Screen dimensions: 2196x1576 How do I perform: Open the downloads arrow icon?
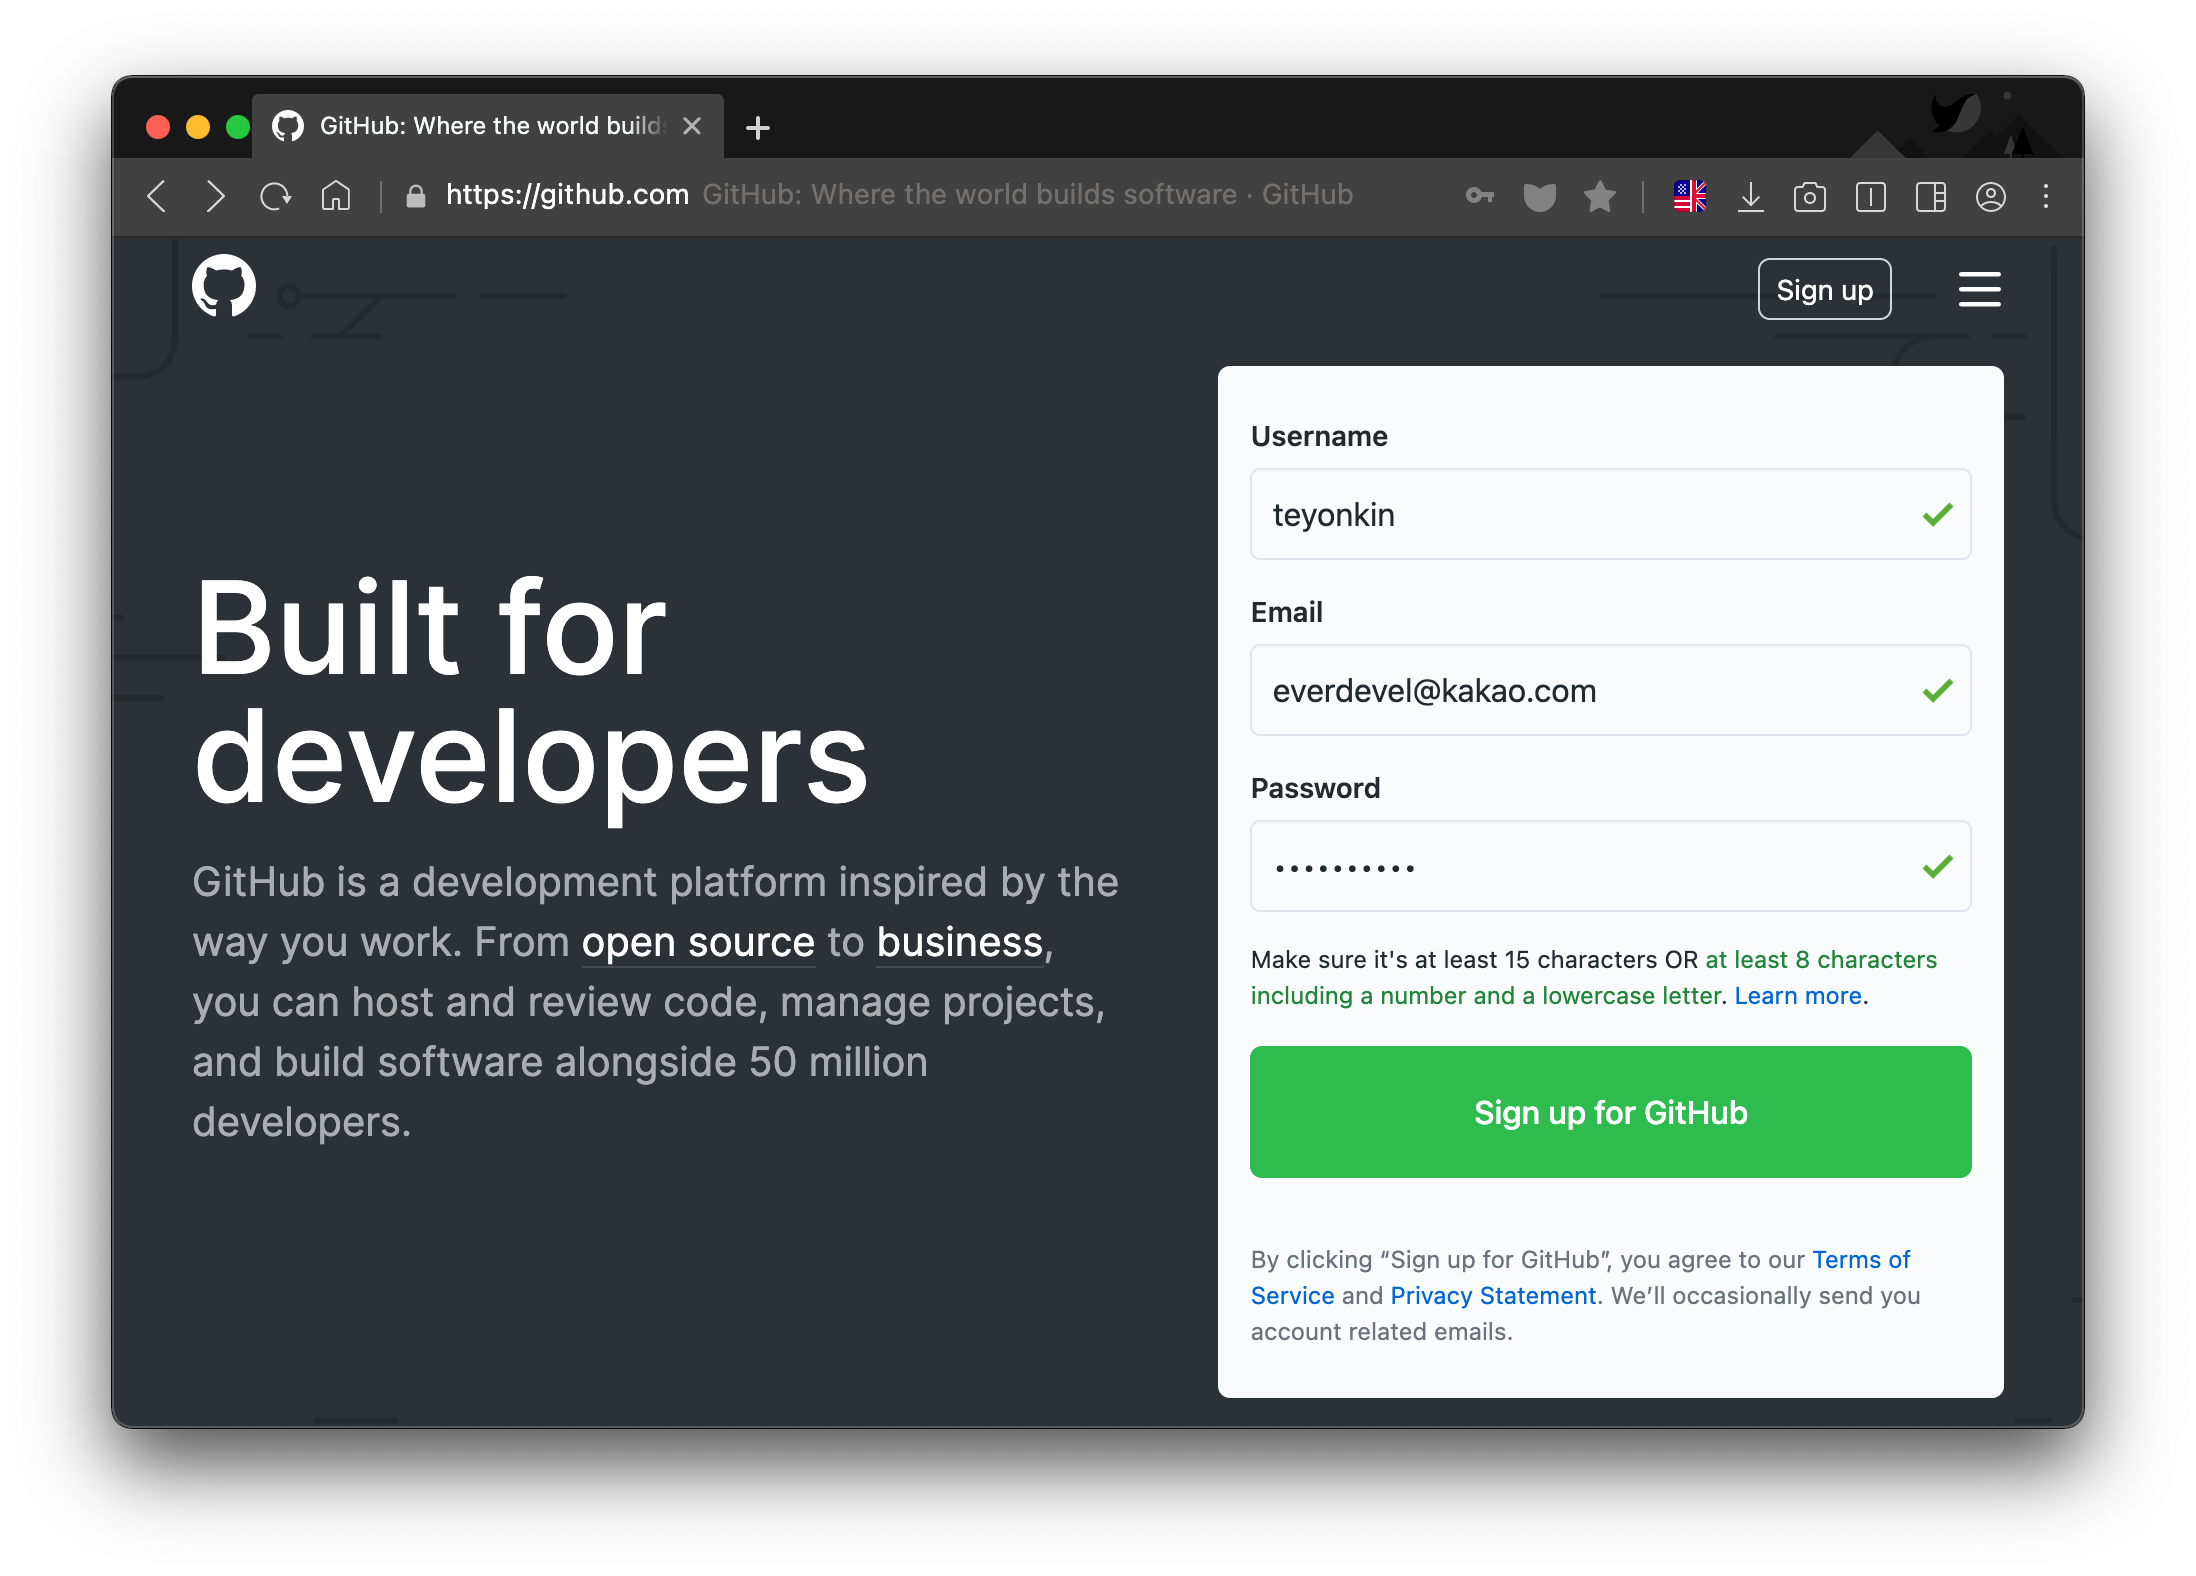1750,196
